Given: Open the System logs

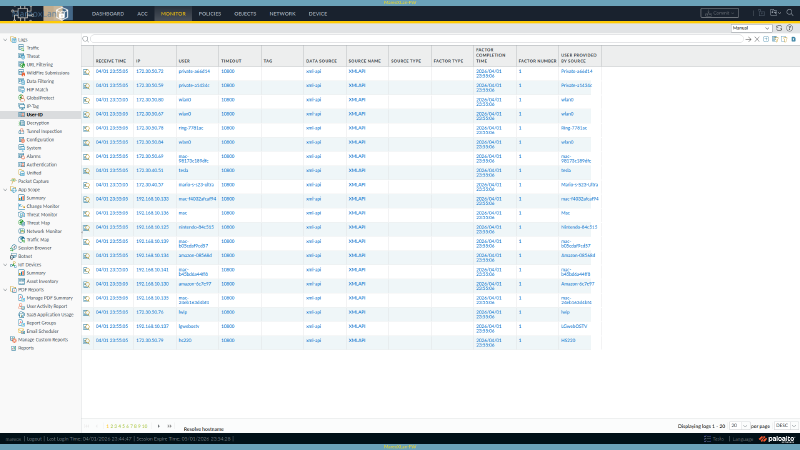Looking at the screenshot, I should click(x=34, y=148).
